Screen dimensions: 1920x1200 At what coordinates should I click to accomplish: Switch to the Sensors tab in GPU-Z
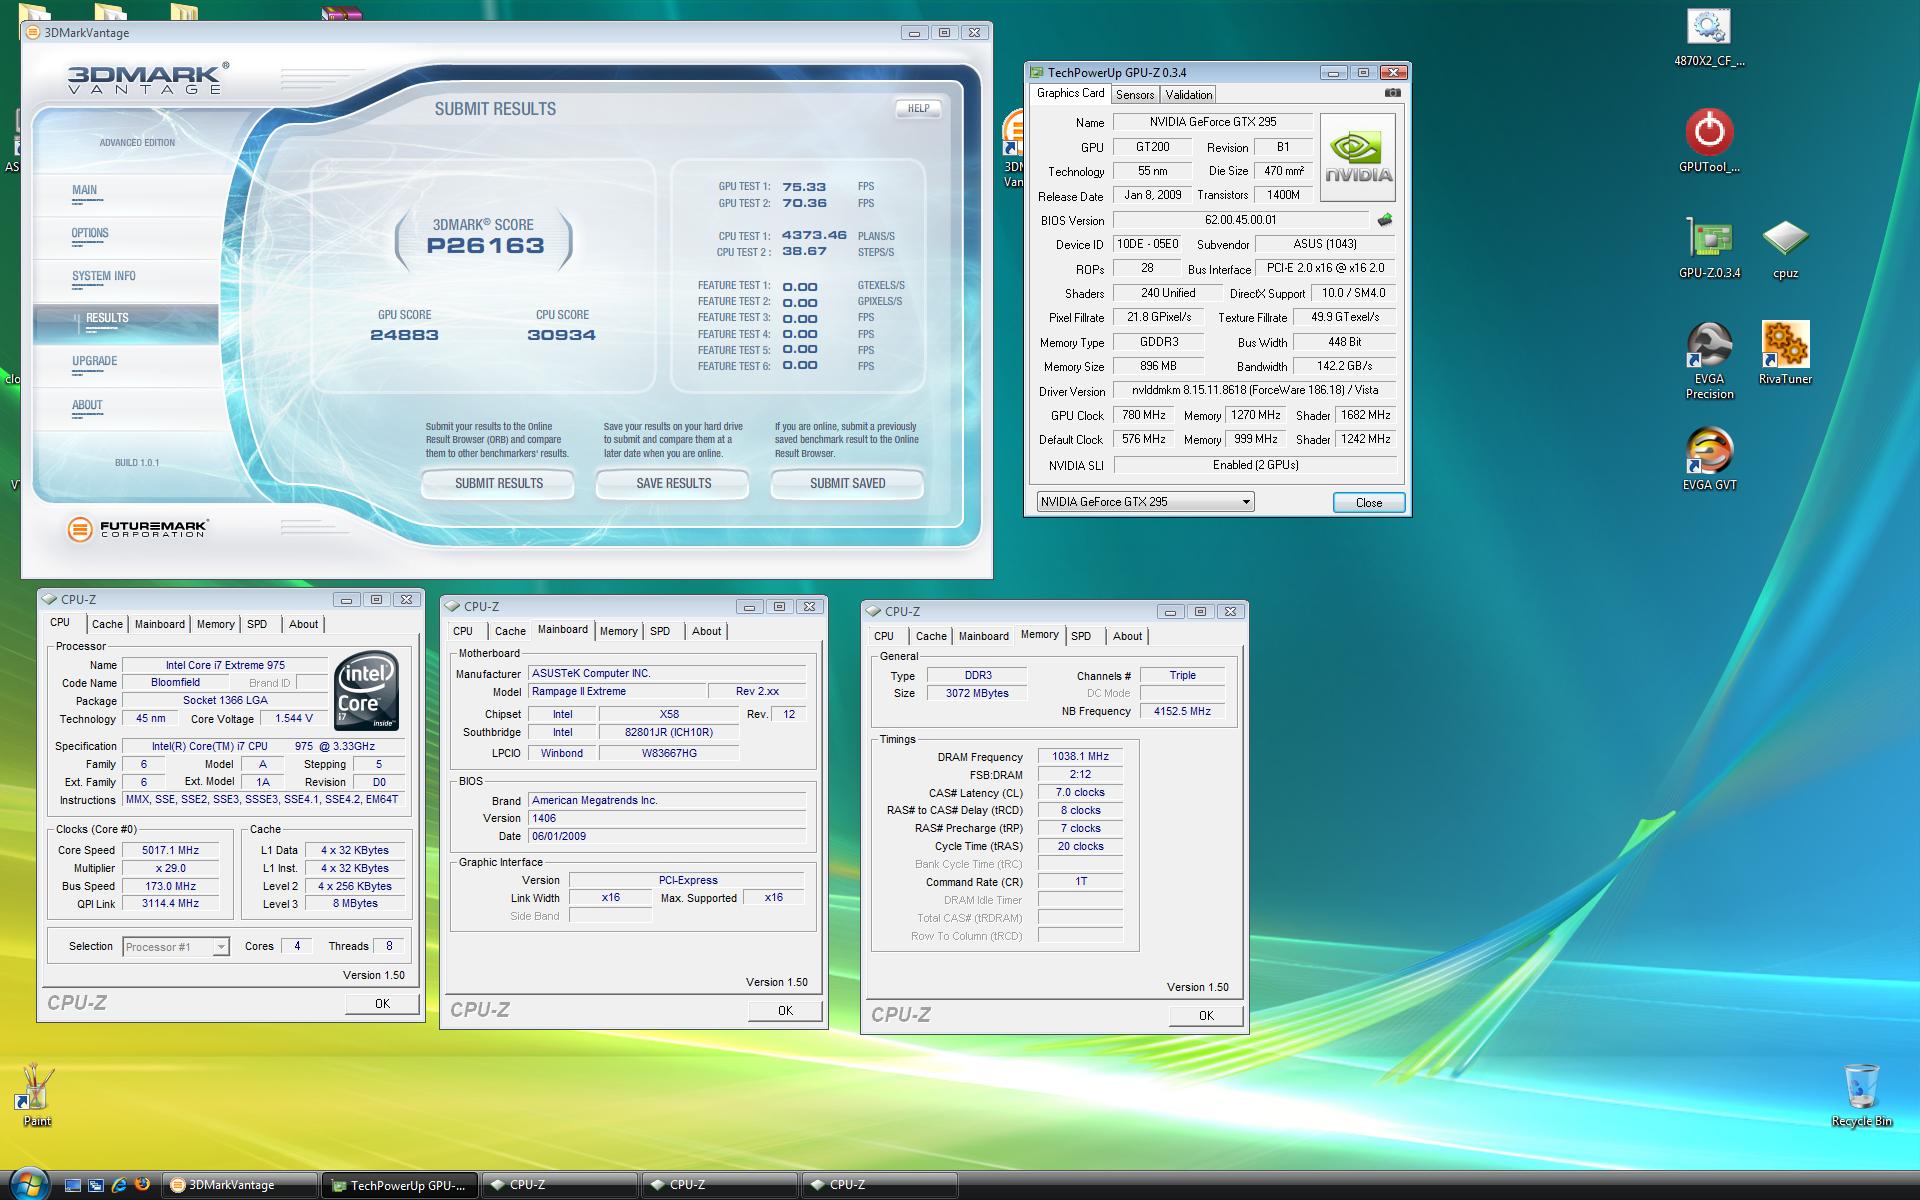[1135, 95]
